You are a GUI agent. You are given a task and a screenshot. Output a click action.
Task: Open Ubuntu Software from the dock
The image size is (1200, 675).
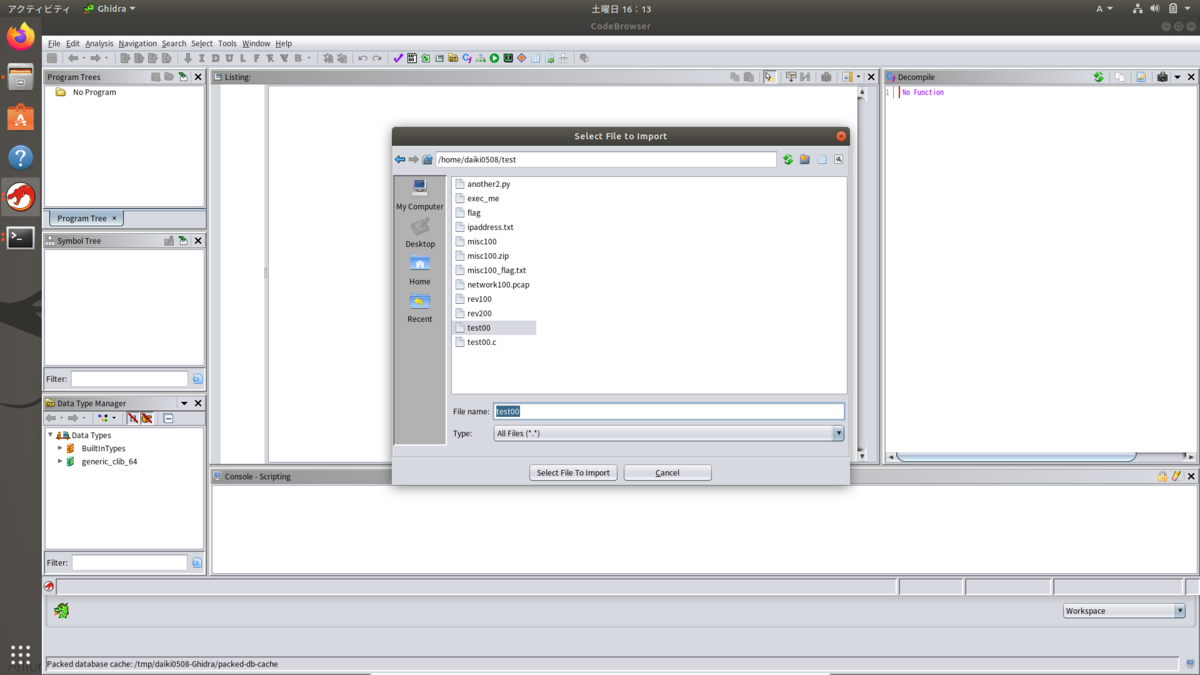pyautogui.click(x=20, y=117)
